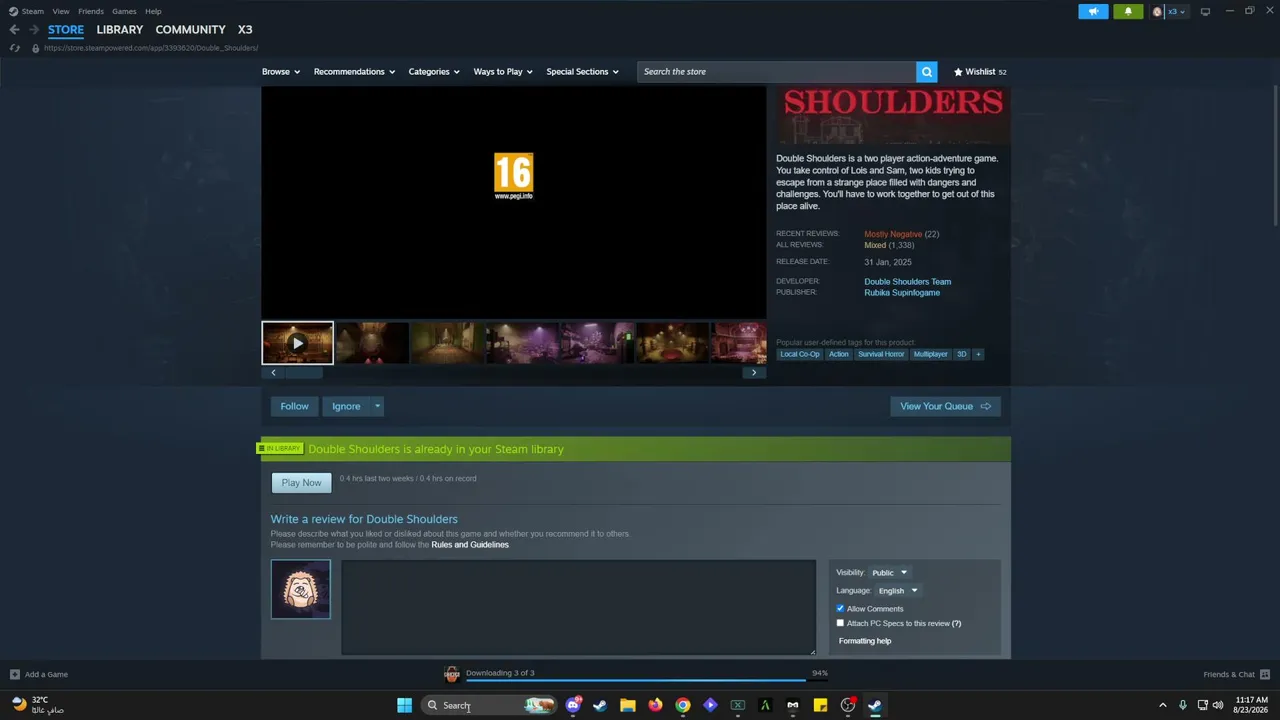Viewport: 1280px width, 720px height.
Task: Click the reviewer avatar image
Action: point(300,589)
